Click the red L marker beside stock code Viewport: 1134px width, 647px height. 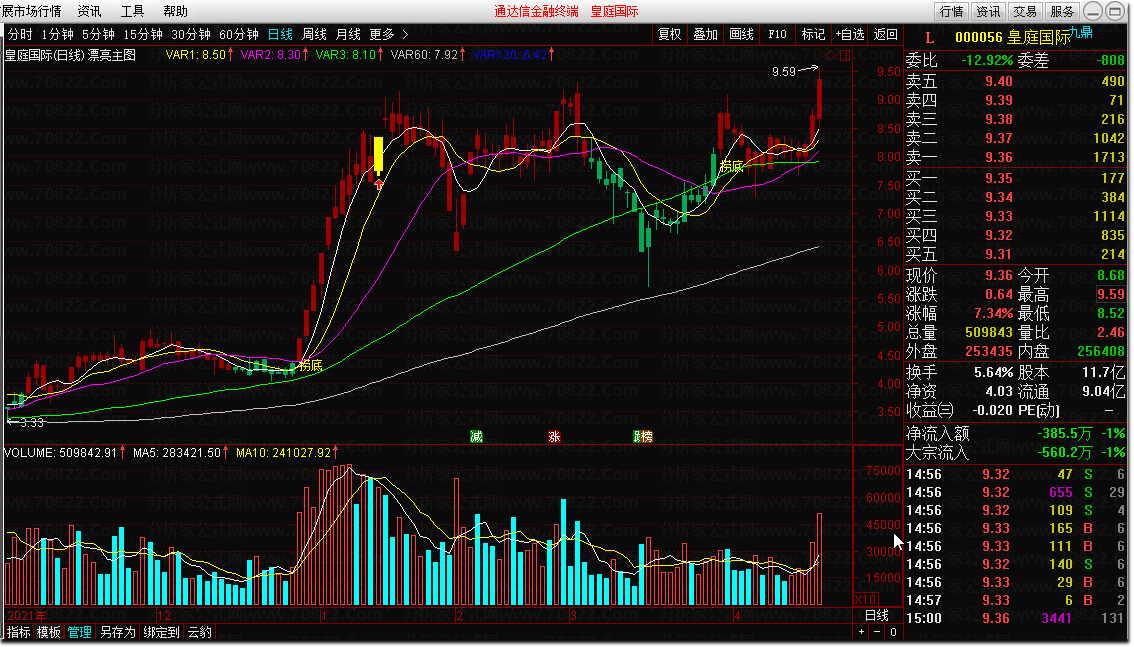pos(929,38)
